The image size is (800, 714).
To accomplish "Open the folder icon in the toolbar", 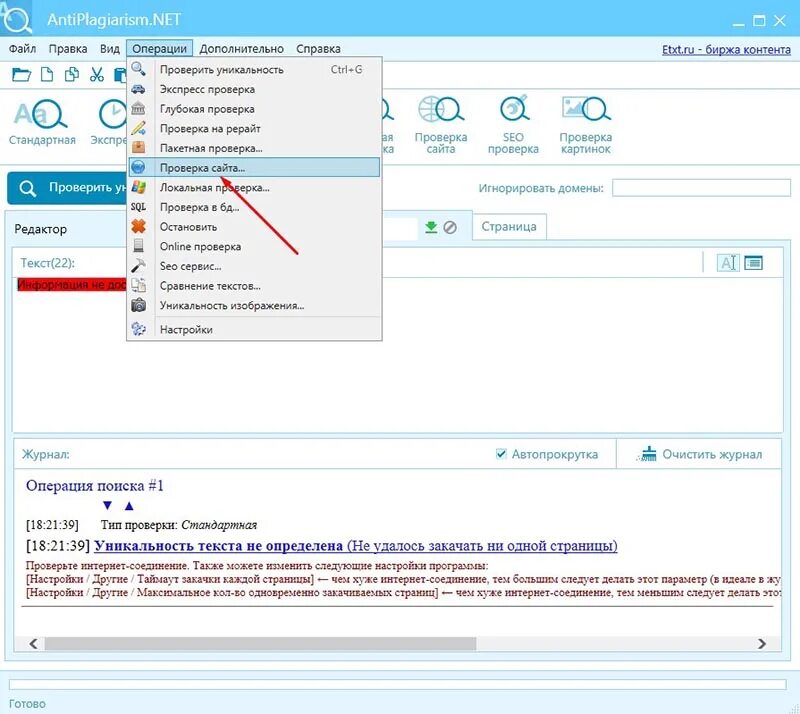I will coord(21,75).
